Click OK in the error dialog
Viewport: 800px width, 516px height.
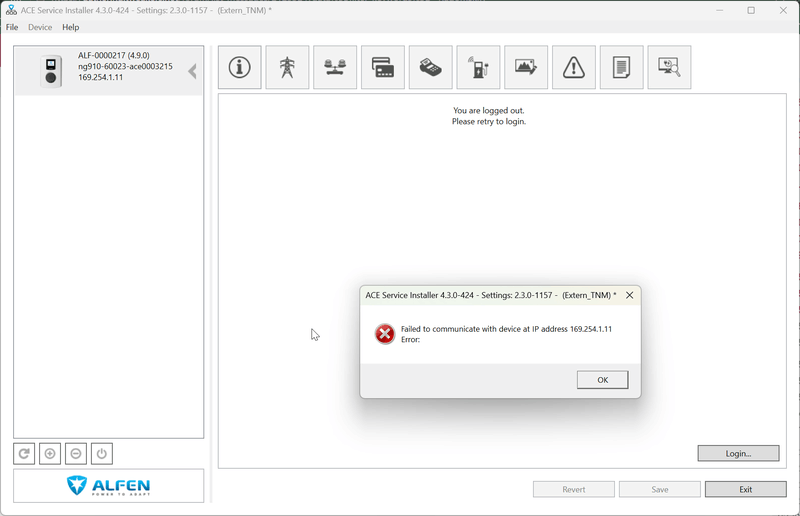(603, 380)
